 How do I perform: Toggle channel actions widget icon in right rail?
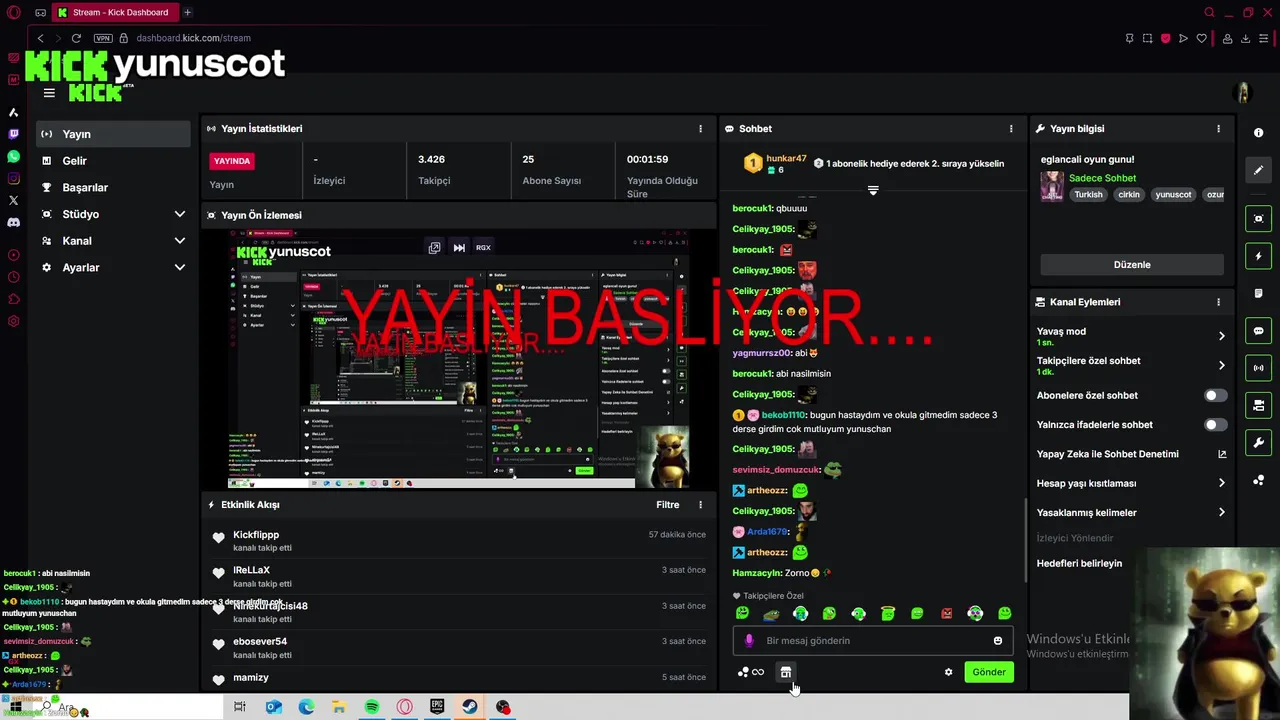click(x=1258, y=405)
